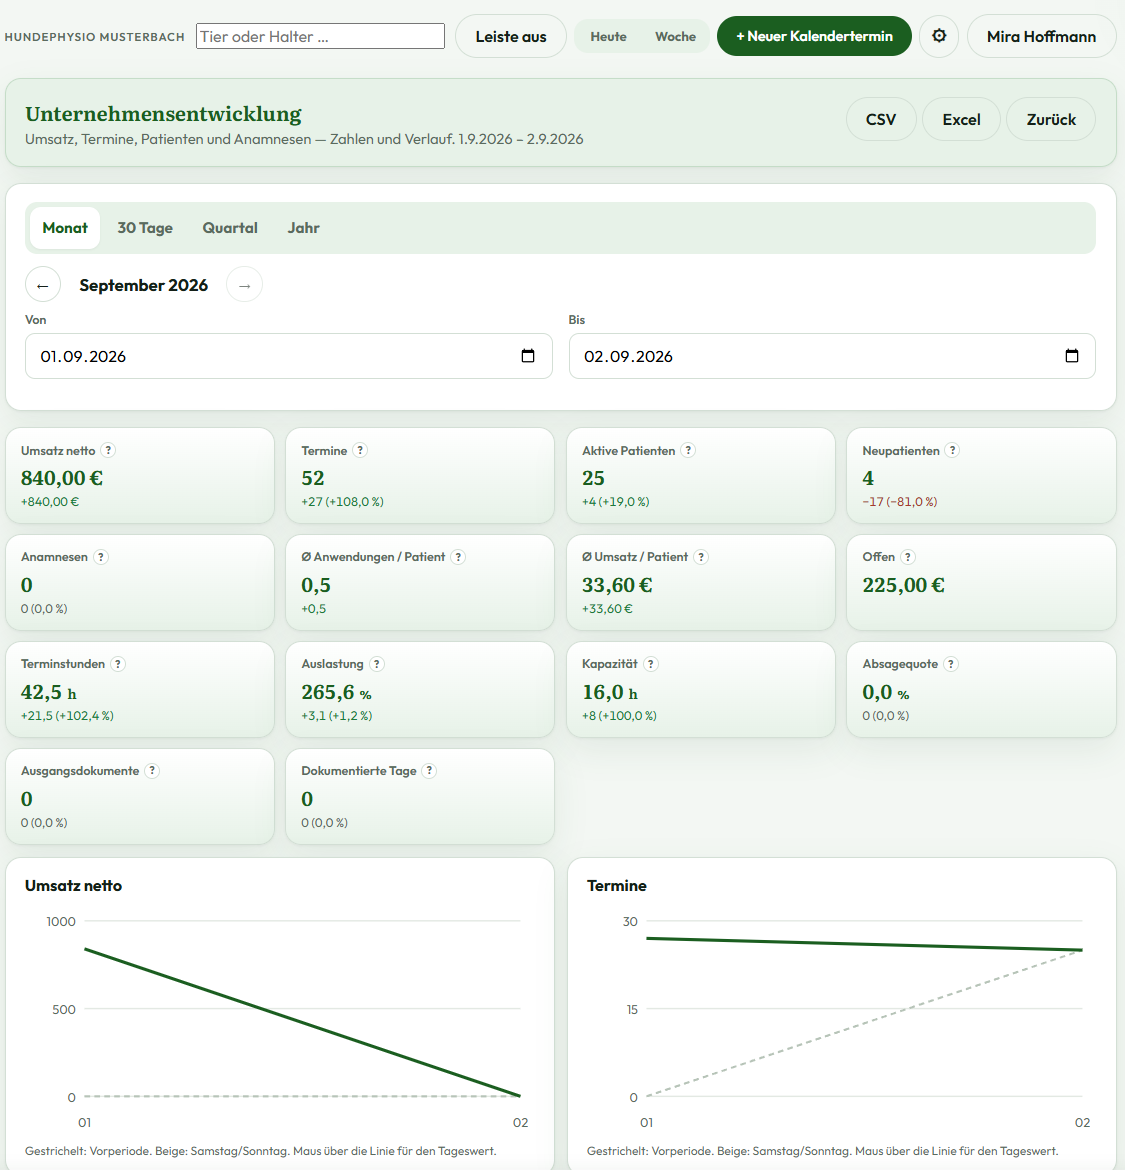Export the report as CSV
Screen dimensions: 1125x1170
pos(881,119)
